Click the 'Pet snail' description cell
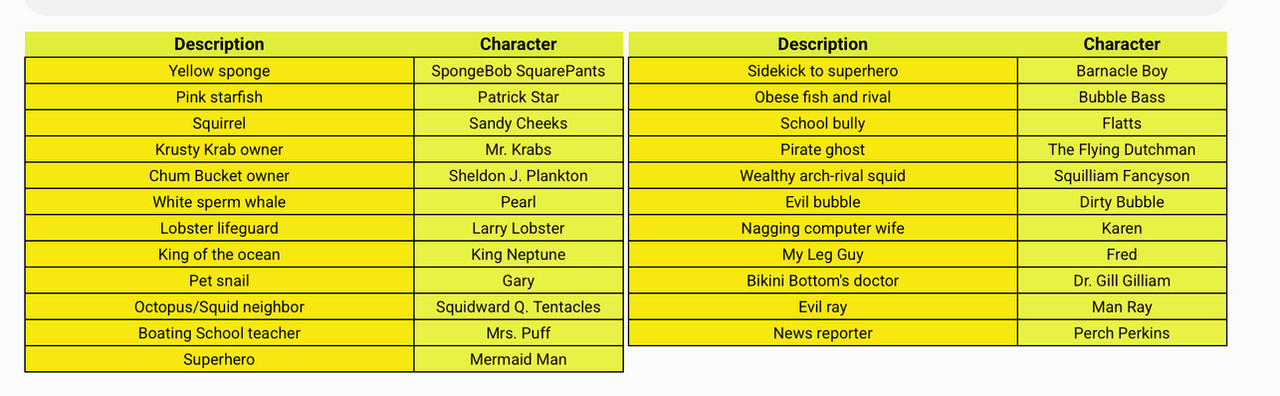The image size is (1280, 396). (219, 280)
